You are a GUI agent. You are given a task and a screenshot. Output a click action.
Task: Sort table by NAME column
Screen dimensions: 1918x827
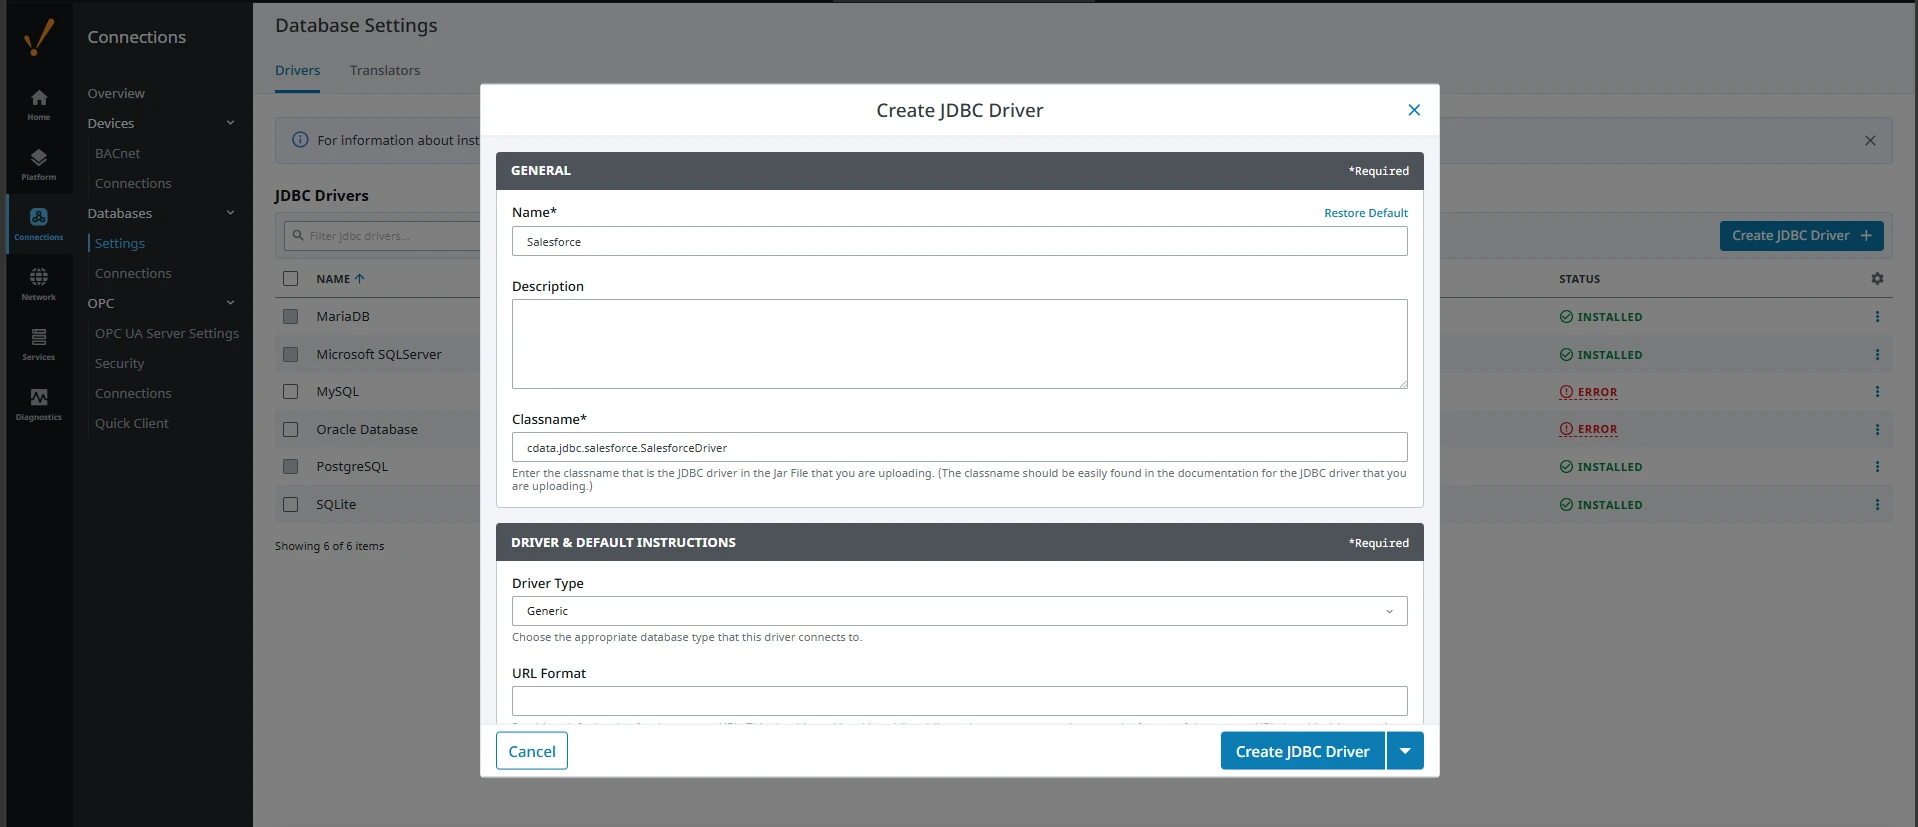tap(340, 279)
